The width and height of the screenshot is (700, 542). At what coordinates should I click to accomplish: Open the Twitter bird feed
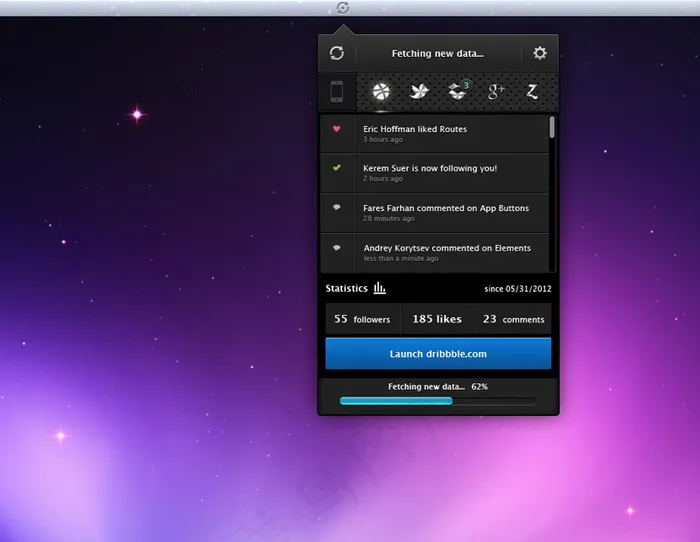coord(419,92)
